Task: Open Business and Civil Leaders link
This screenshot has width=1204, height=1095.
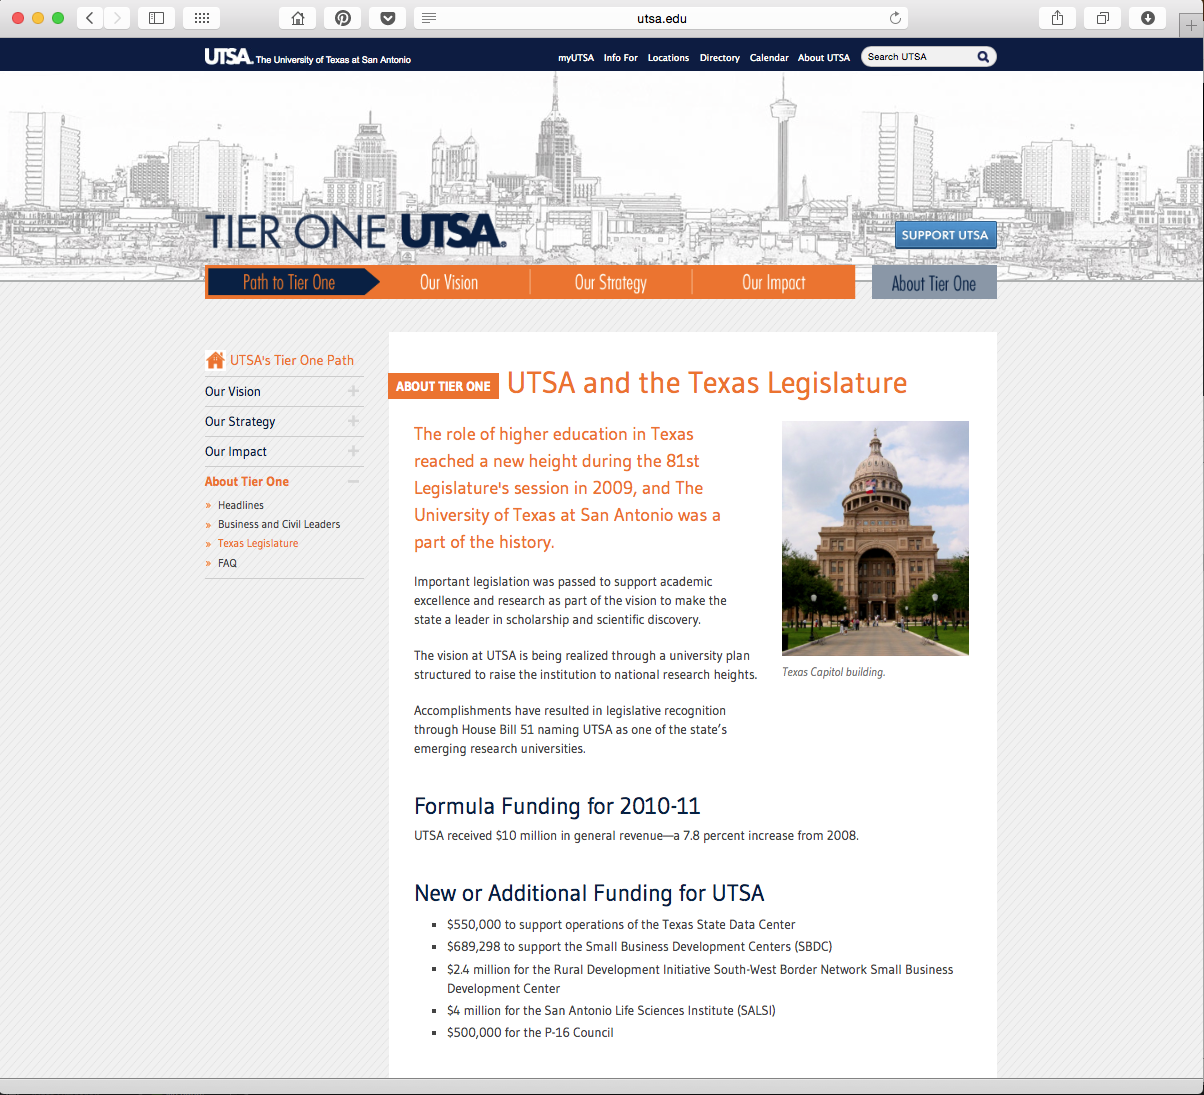Action: (279, 524)
